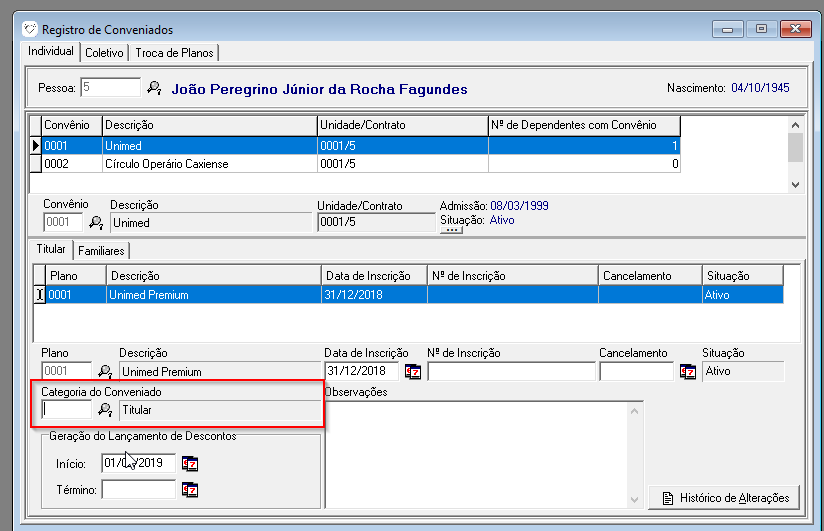Focus the Categoria do Conveniado code field
824x531 pixels.
(66, 409)
